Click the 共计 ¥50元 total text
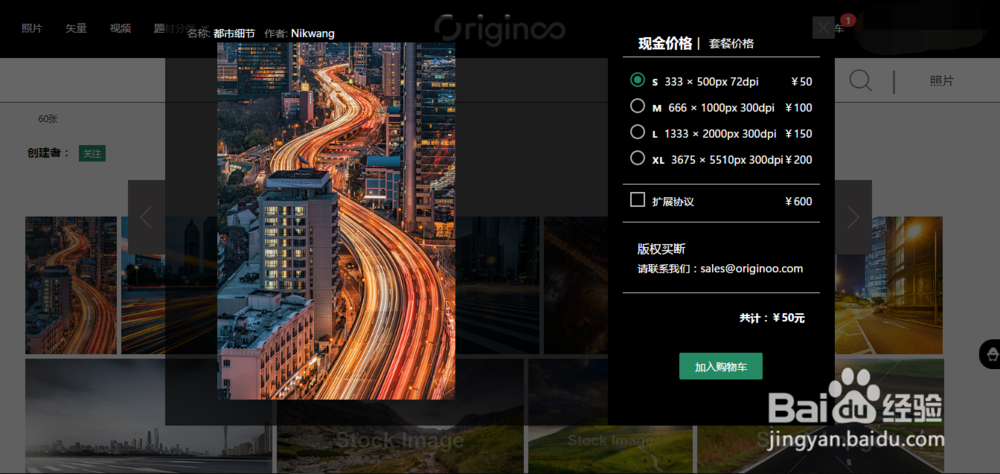 [772, 318]
